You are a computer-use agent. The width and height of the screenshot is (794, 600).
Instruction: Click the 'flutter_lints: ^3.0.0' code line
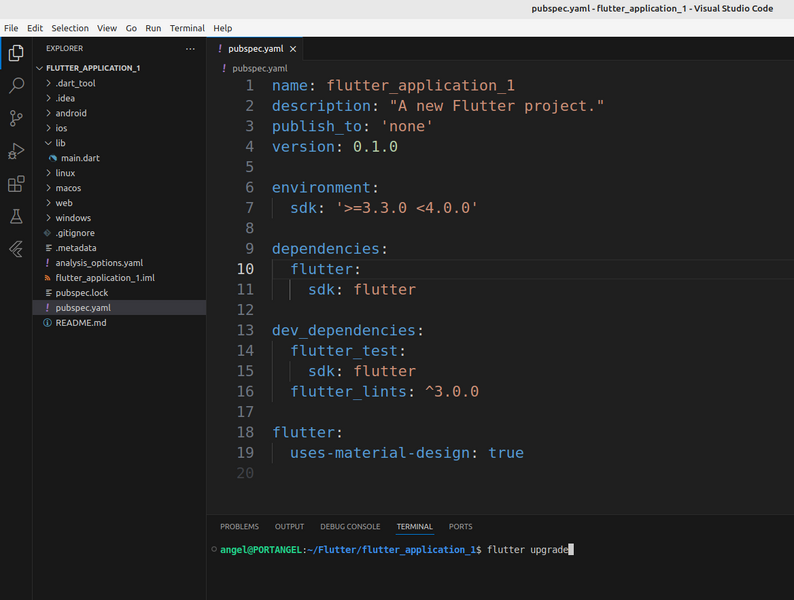pos(384,391)
